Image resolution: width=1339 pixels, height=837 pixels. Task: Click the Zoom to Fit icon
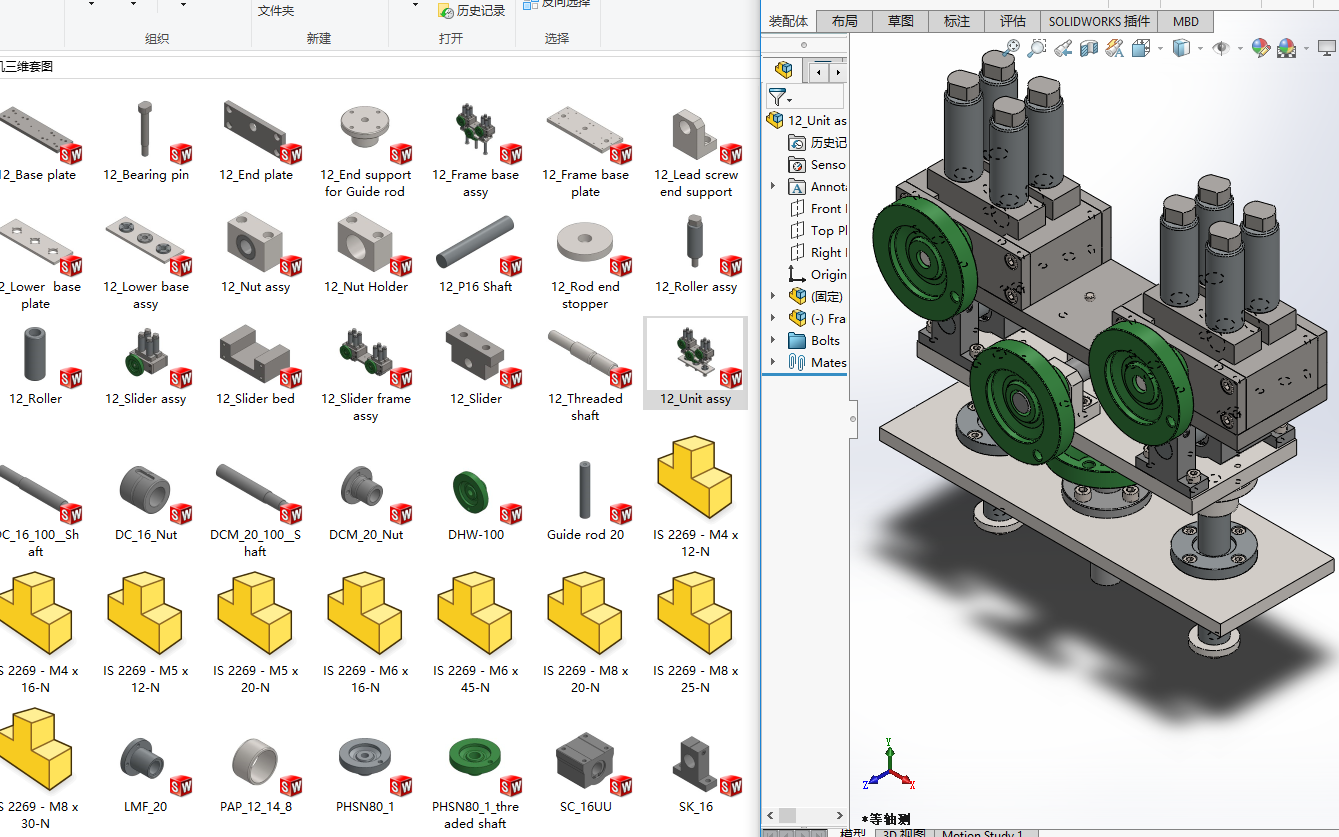[1011, 48]
